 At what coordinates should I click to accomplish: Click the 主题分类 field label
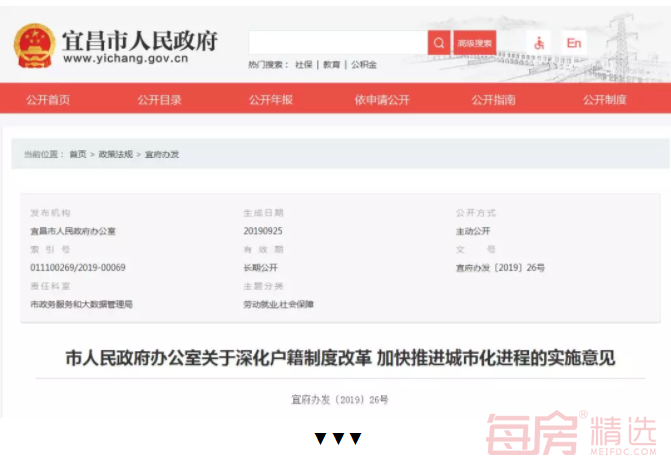[264, 286]
